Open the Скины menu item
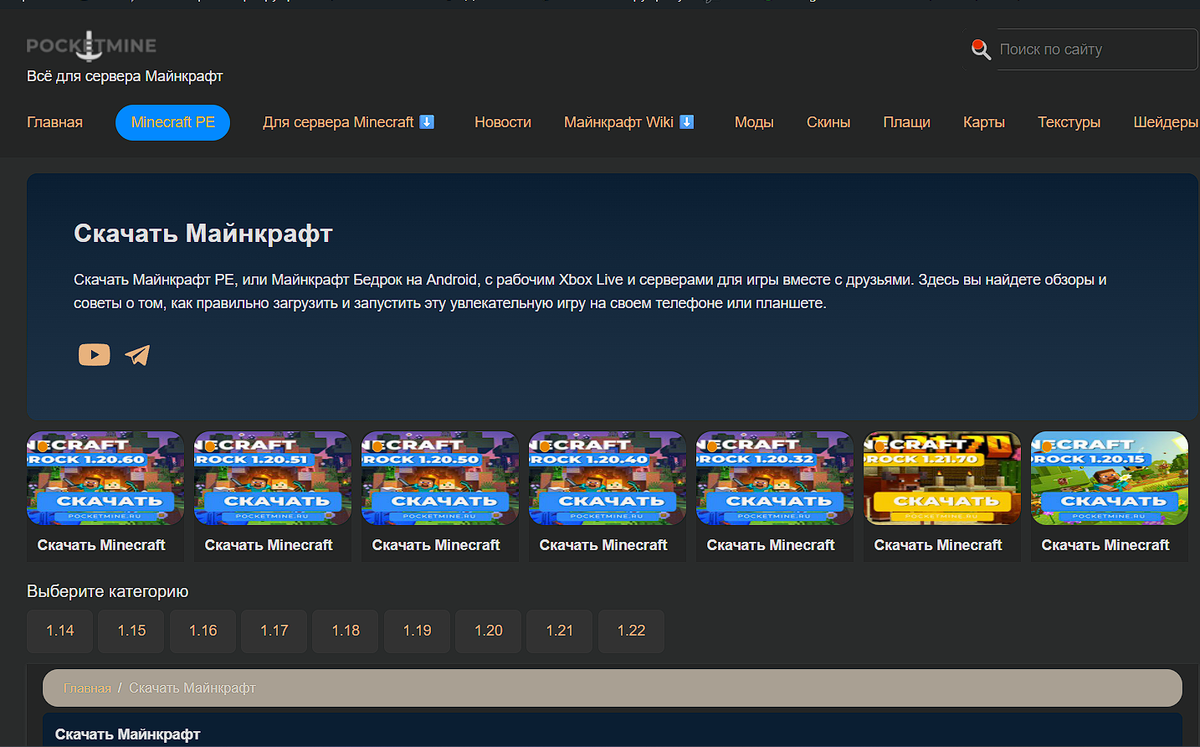The image size is (1200, 747). click(829, 122)
